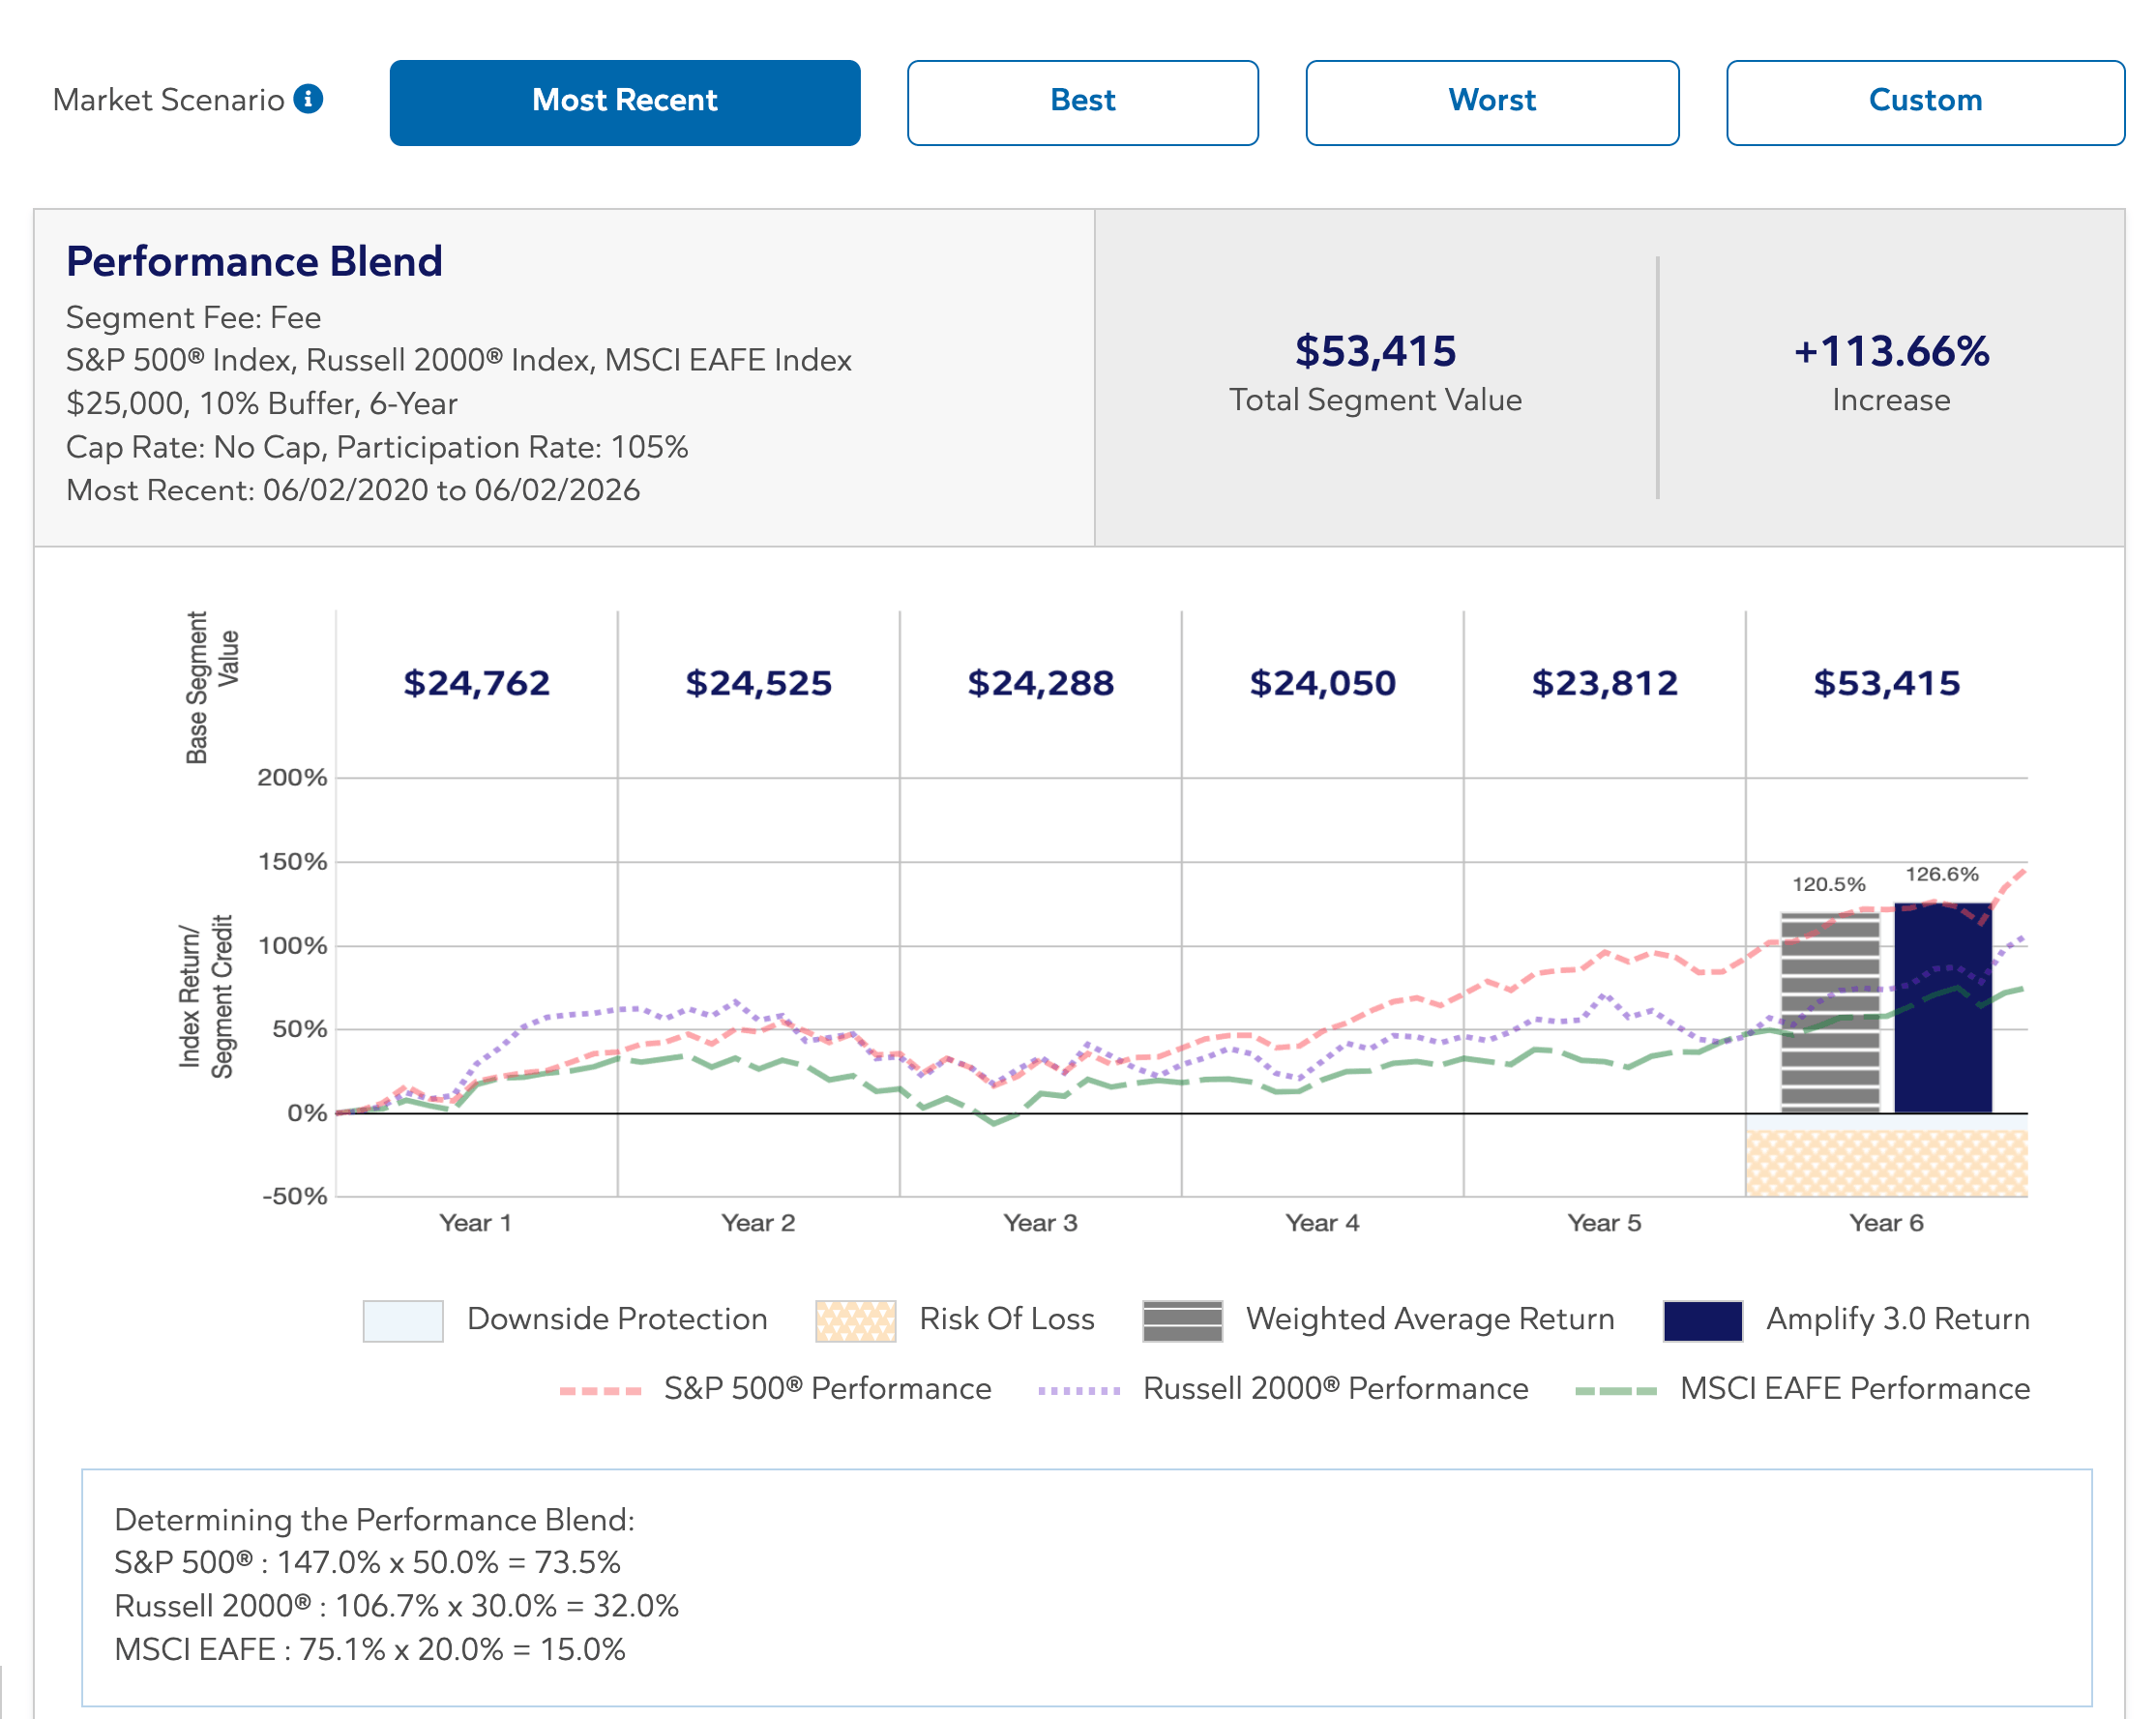
Task: Switch to the Worst scenario
Action: coord(1492,102)
